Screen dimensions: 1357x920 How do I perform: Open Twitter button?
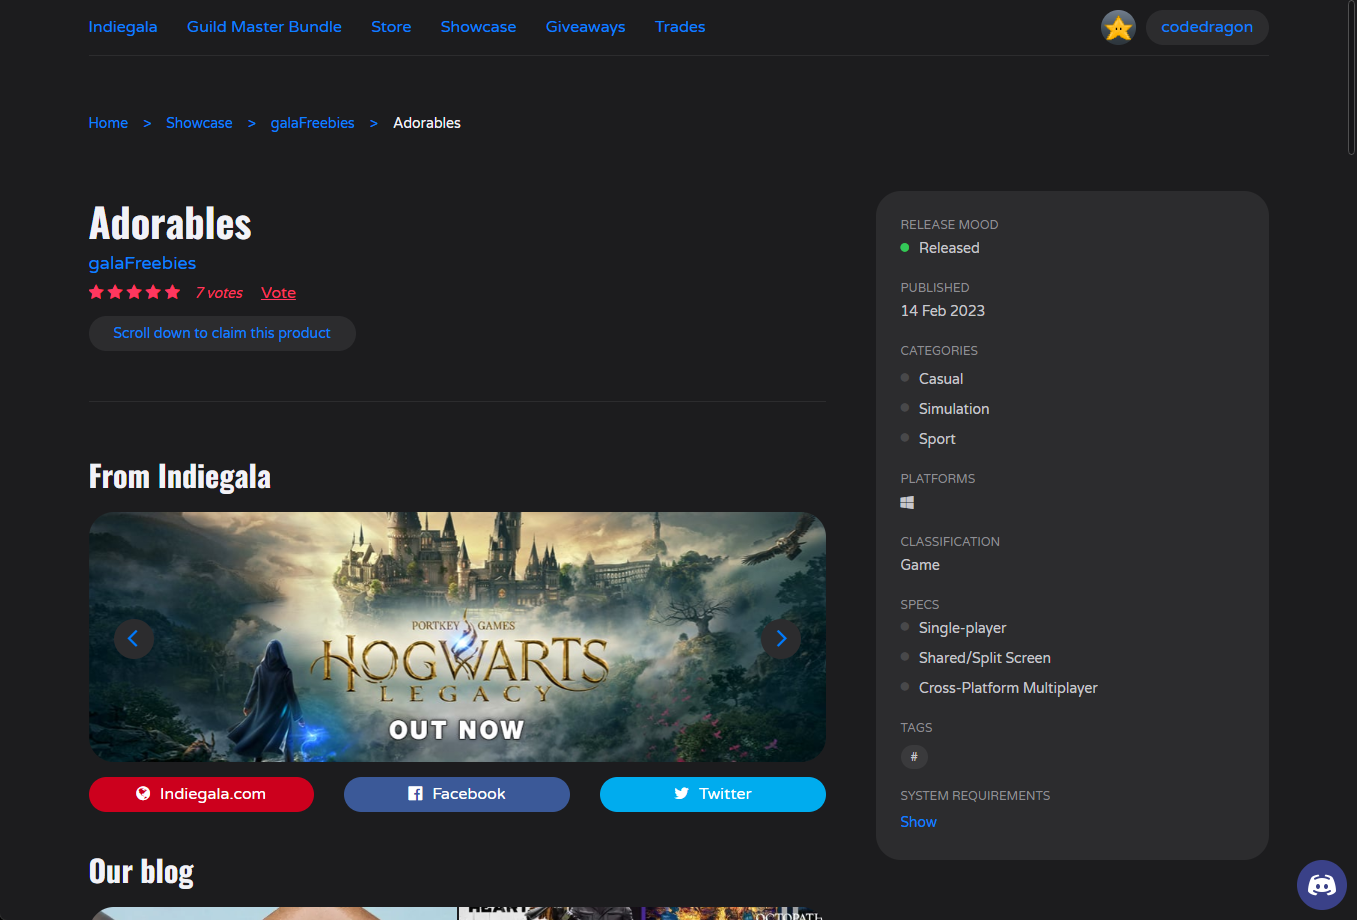(x=713, y=794)
